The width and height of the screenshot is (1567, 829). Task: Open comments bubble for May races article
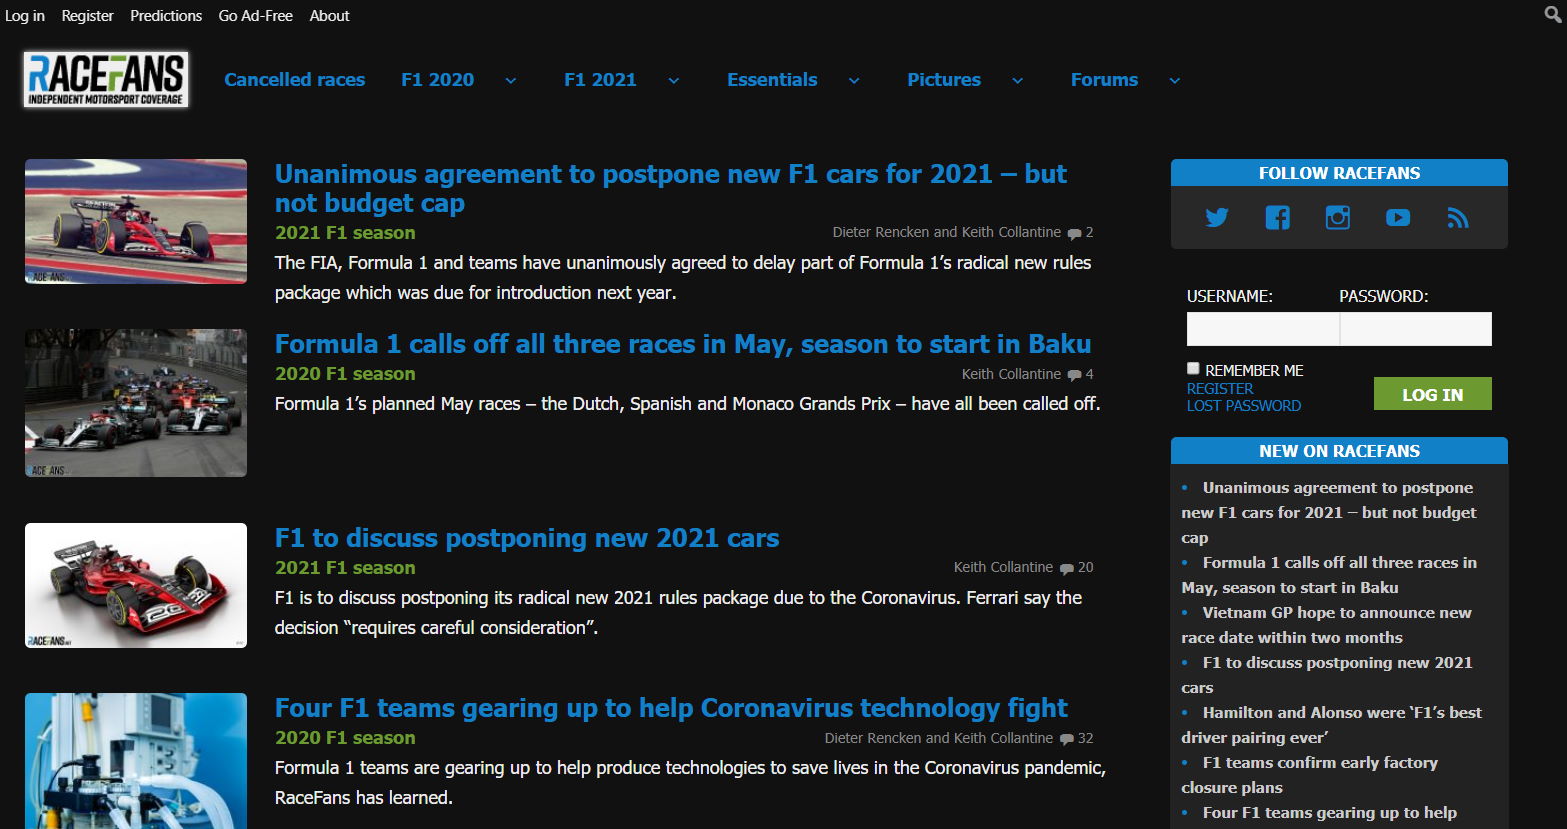(1074, 375)
